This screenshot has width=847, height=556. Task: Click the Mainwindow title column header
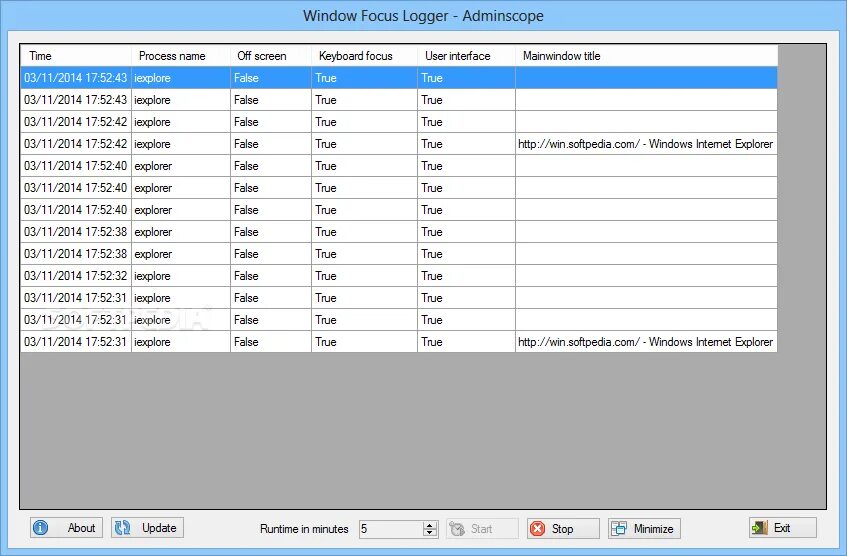[x=647, y=56]
